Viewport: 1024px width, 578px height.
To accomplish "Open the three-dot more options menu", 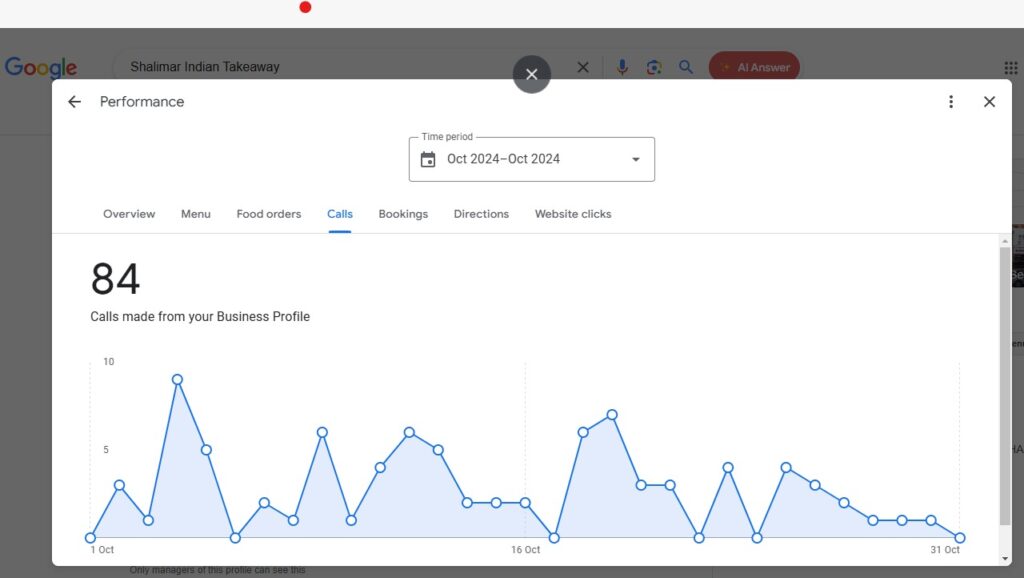I will coord(951,102).
